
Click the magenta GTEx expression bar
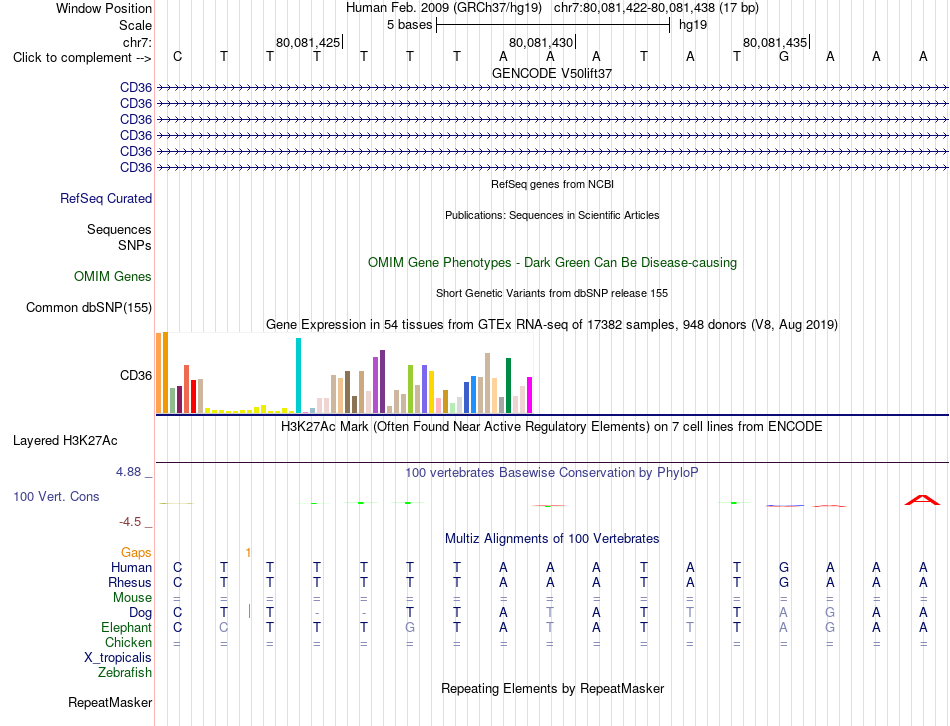530,395
